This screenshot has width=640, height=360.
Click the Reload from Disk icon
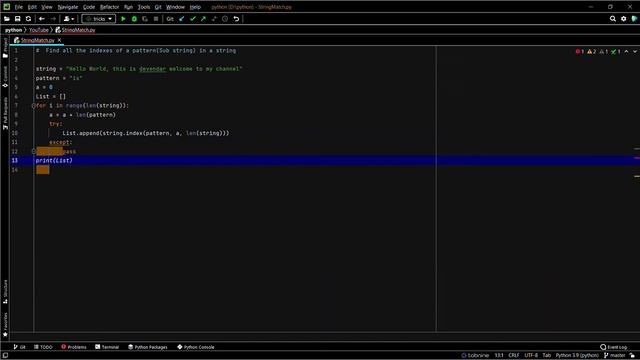click(x=28, y=19)
